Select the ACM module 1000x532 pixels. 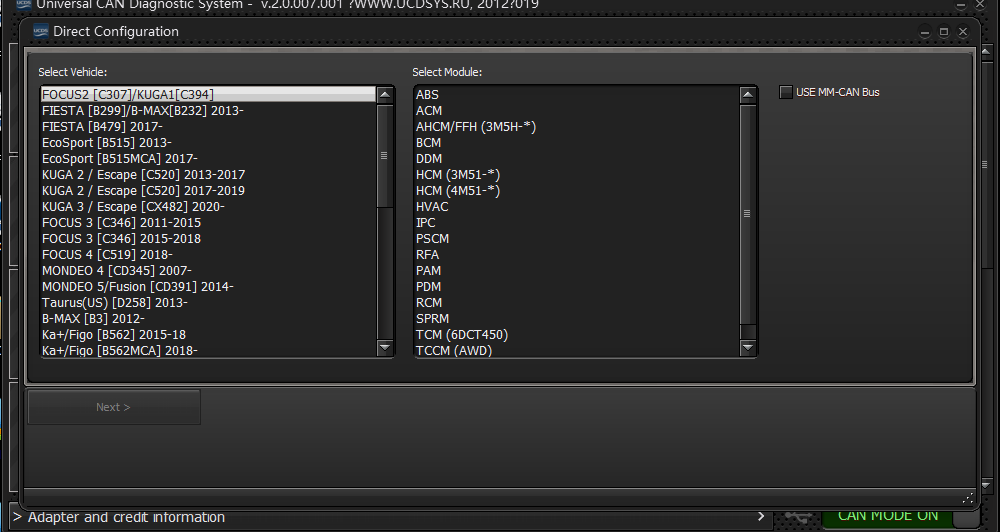tap(577, 110)
